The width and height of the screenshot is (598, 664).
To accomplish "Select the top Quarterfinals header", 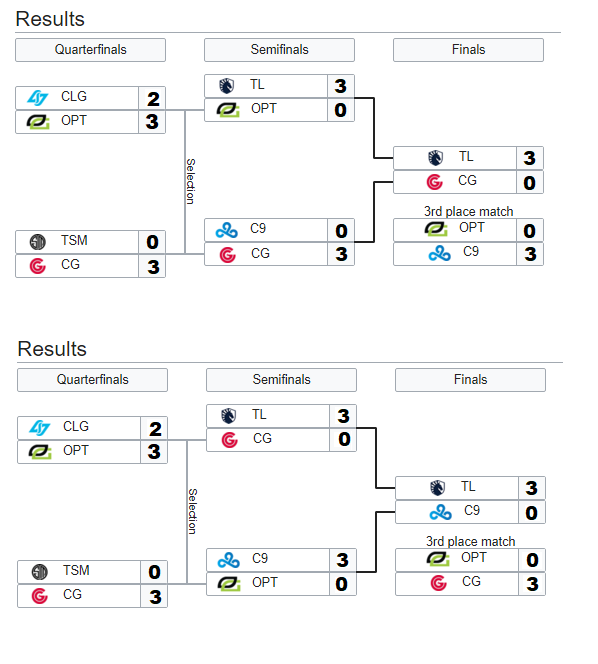I will coord(90,50).
